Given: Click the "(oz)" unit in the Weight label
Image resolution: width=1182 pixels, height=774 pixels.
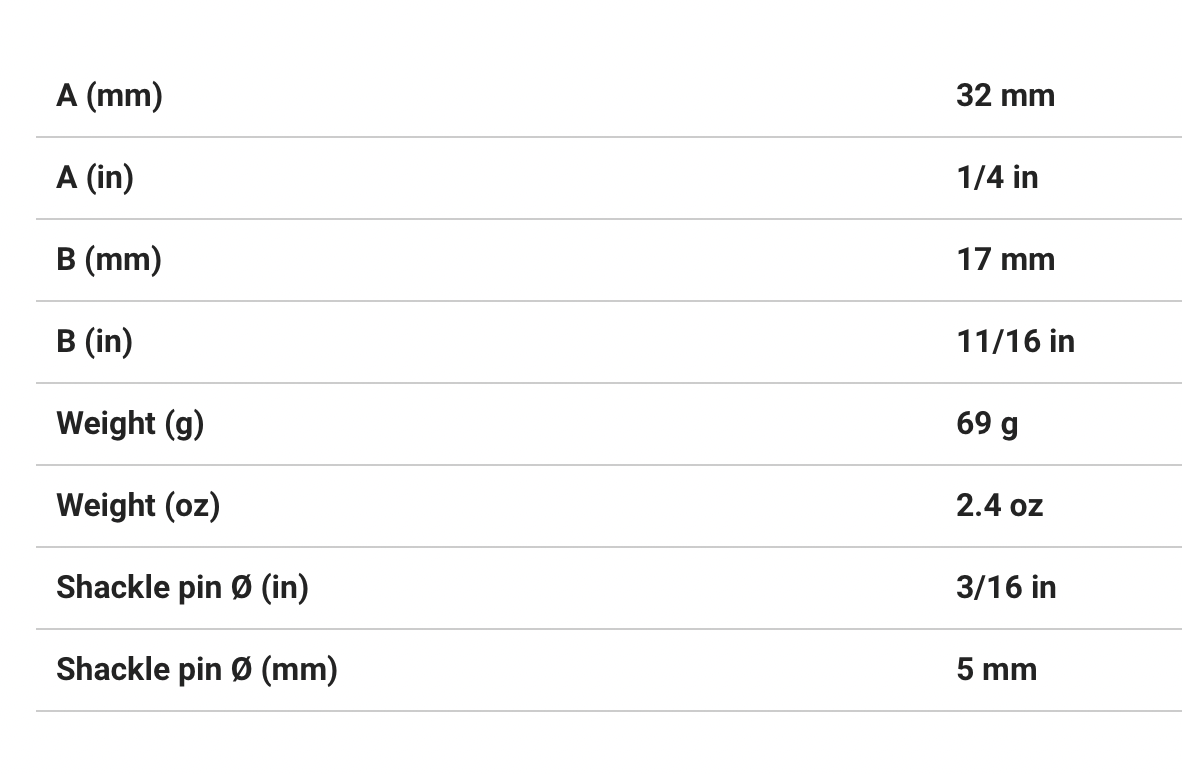Looking at the screenshot, I should click(x=192, y=506).
